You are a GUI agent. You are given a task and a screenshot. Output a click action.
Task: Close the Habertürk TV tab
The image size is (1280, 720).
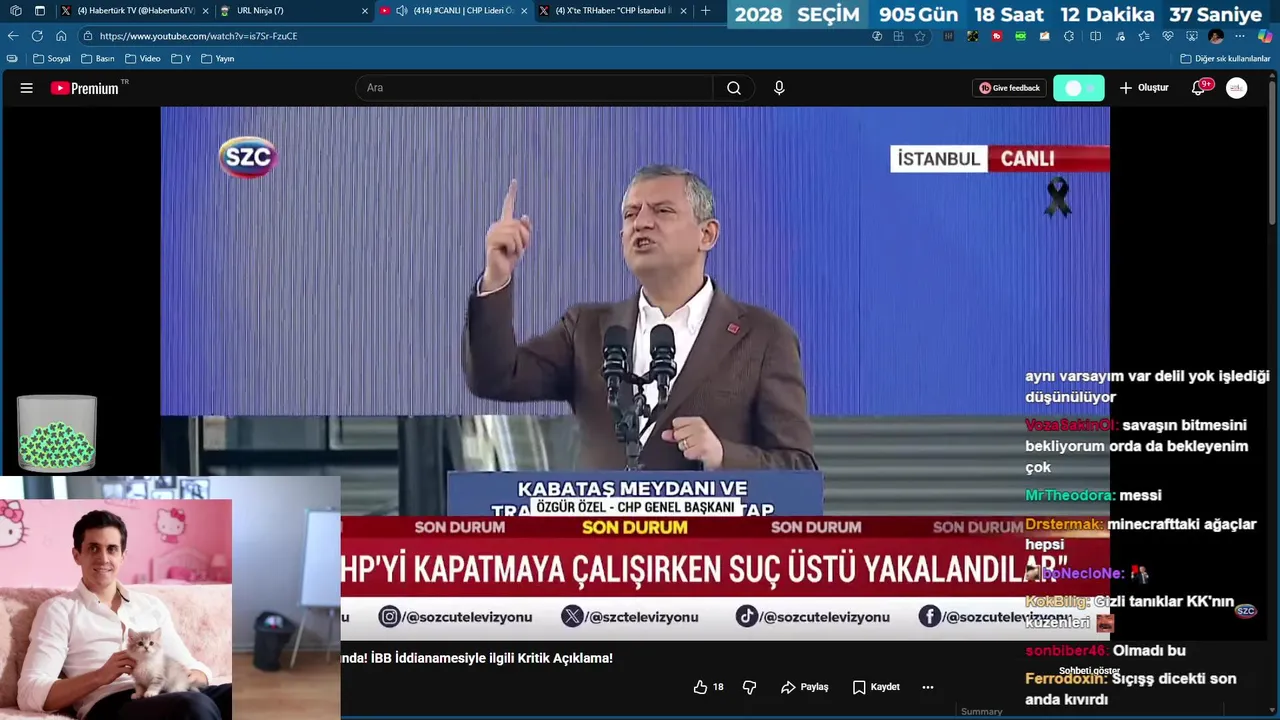tap(205, 10)
